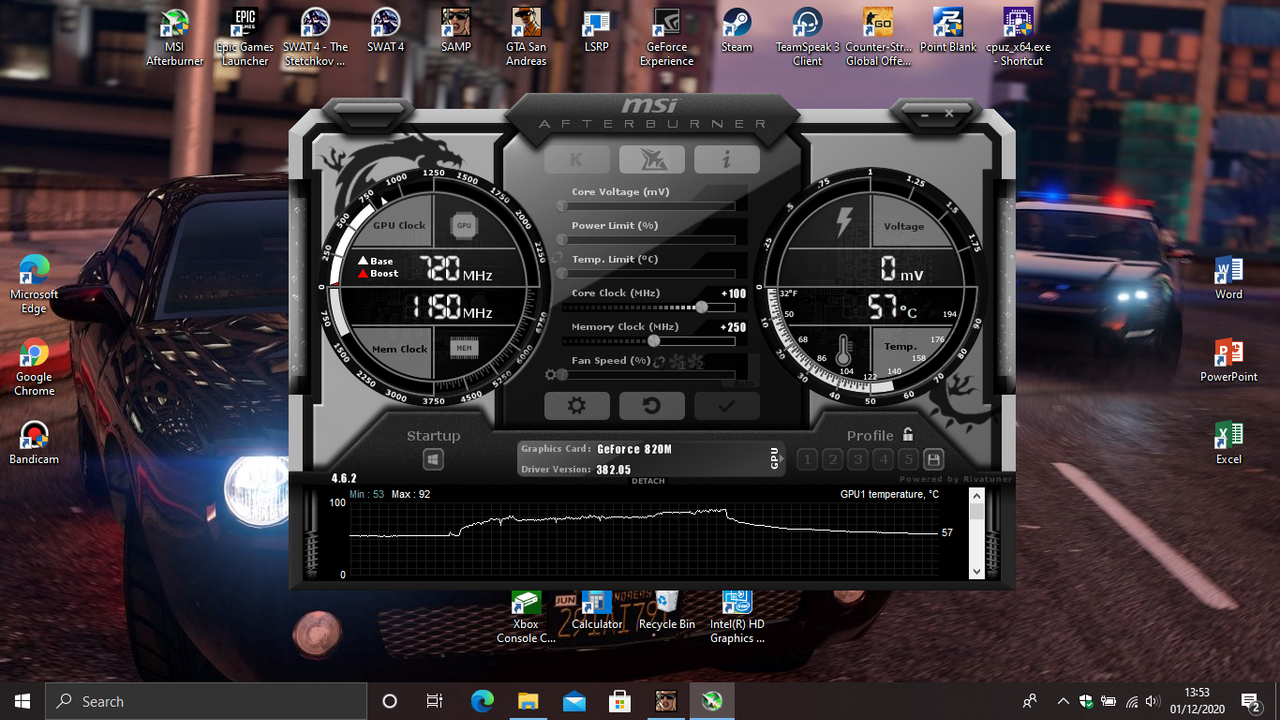Open File Explorer from the taskbar
Image resolution: width=1280 pixels, height=720 pixels.
tap(527, 702)
